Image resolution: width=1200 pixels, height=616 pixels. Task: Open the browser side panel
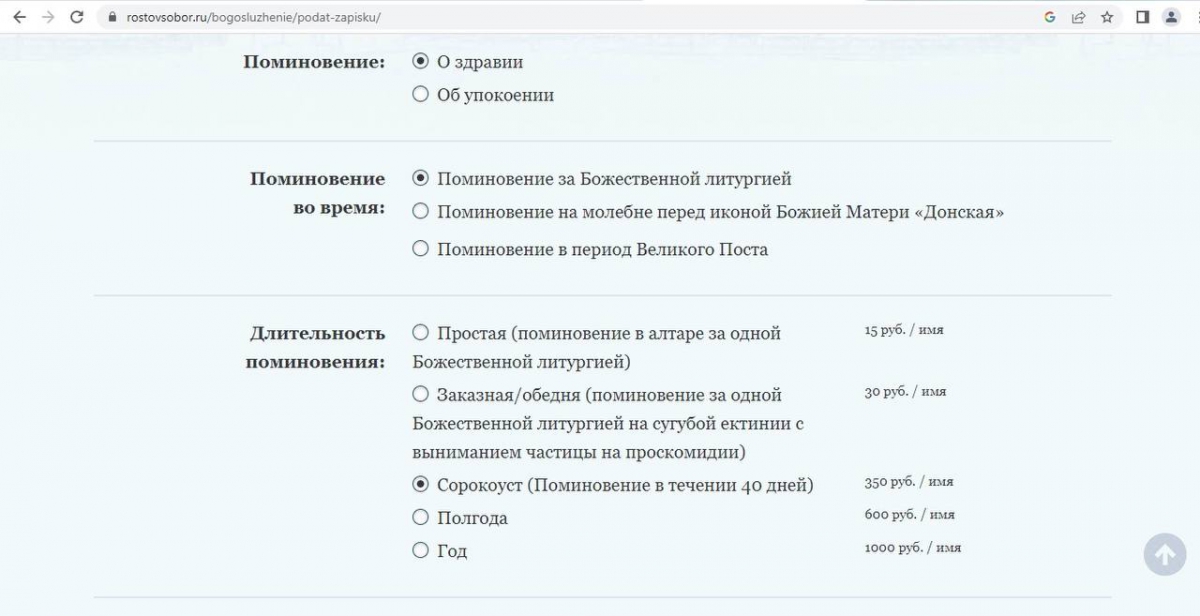(1142, 17)
